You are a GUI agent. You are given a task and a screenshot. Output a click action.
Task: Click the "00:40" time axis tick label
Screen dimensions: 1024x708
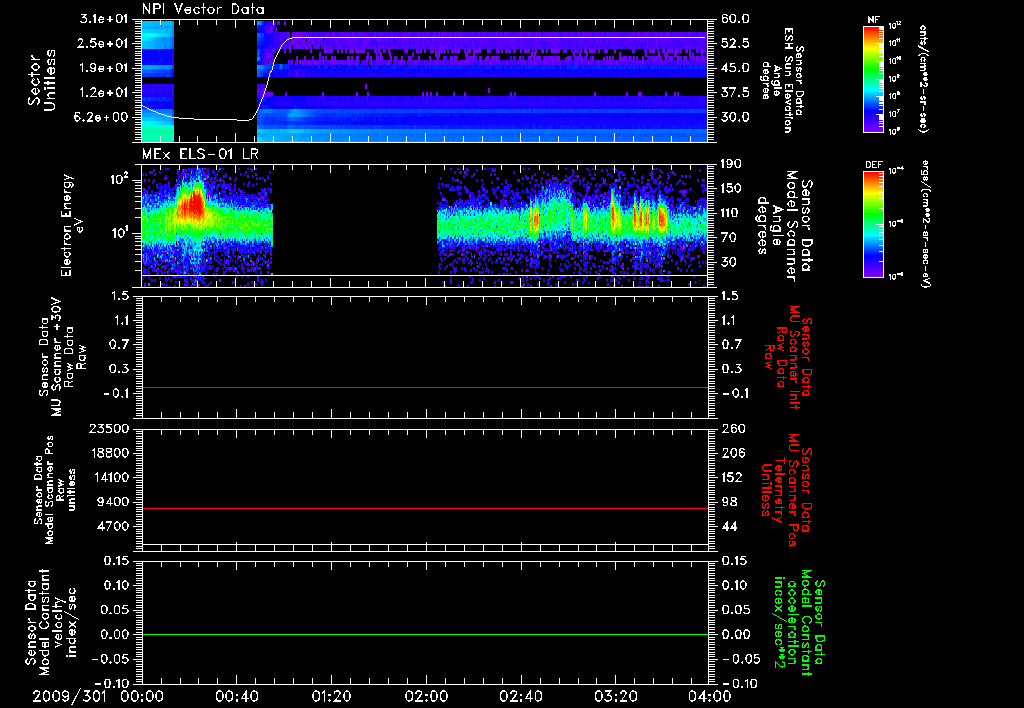236,696
